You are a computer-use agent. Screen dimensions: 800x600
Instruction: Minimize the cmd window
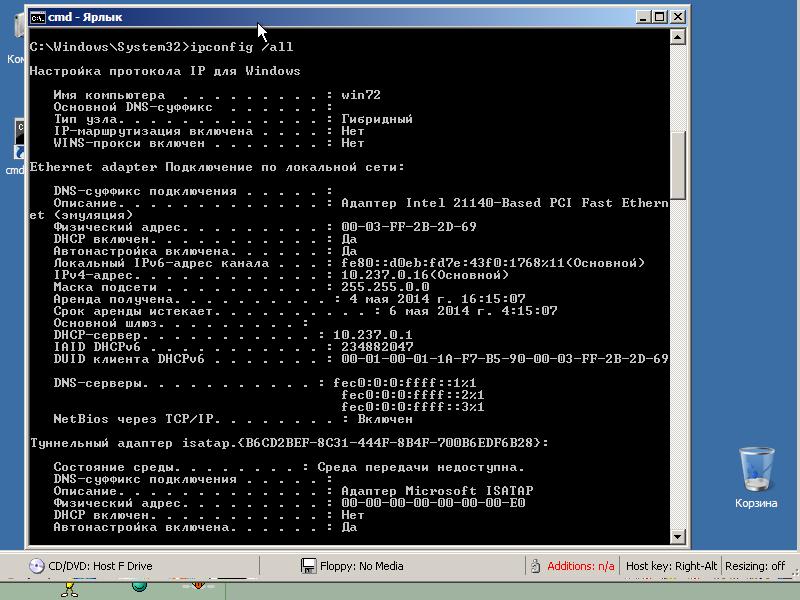coord(643,17)
